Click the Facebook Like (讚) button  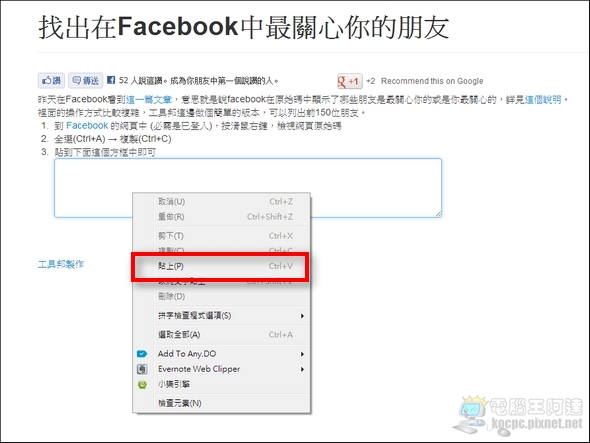coord(51,81)
